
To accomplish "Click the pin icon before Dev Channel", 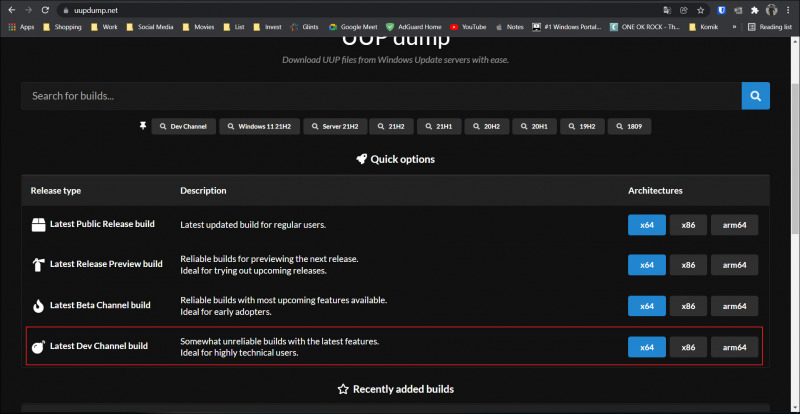I will point(143,126).
